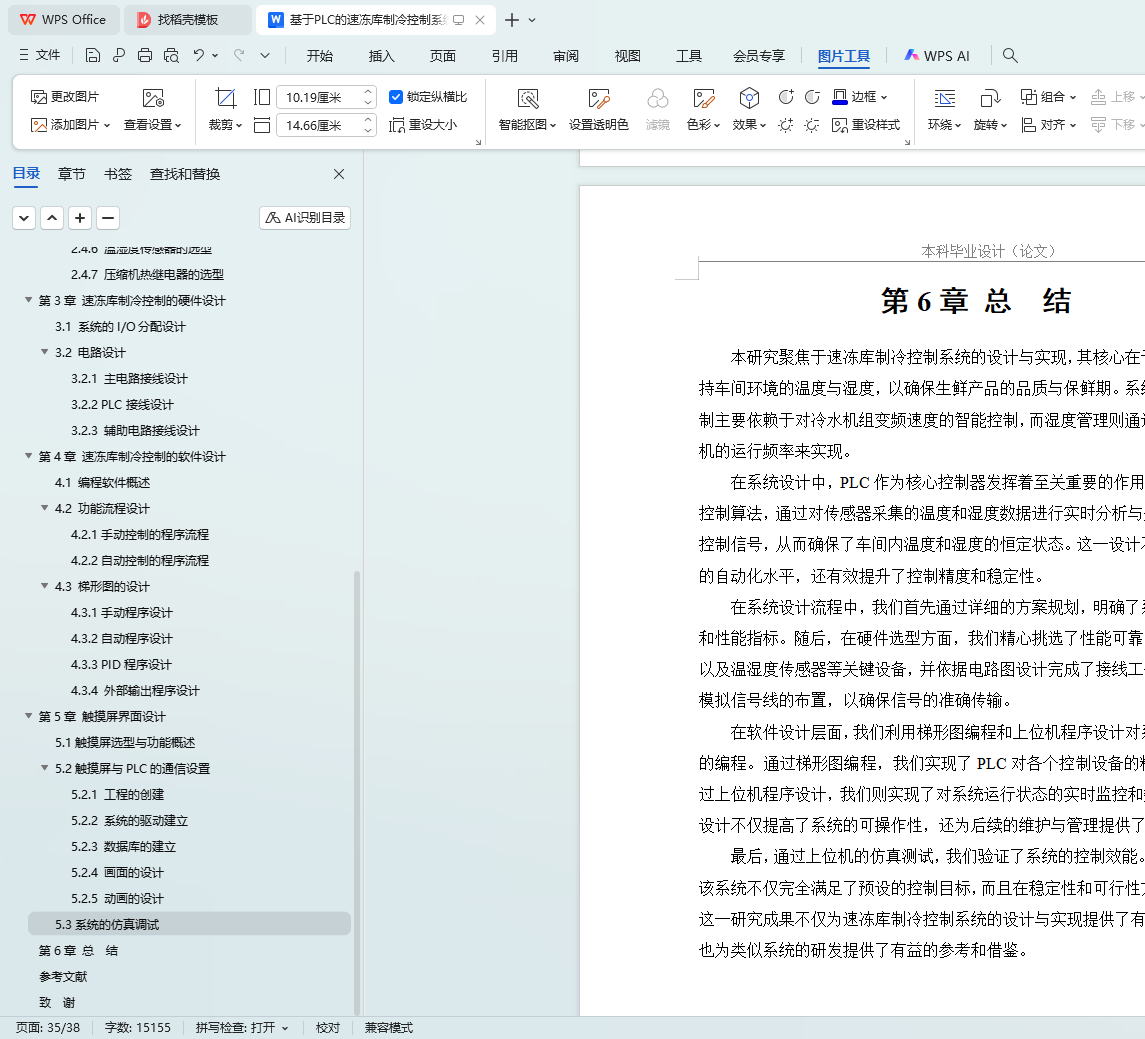Open 4.3.3 PID程序设计 entry
The height and width of the screenshot is (1039, 1145).
pyautogui.click(x=121, y=664)
